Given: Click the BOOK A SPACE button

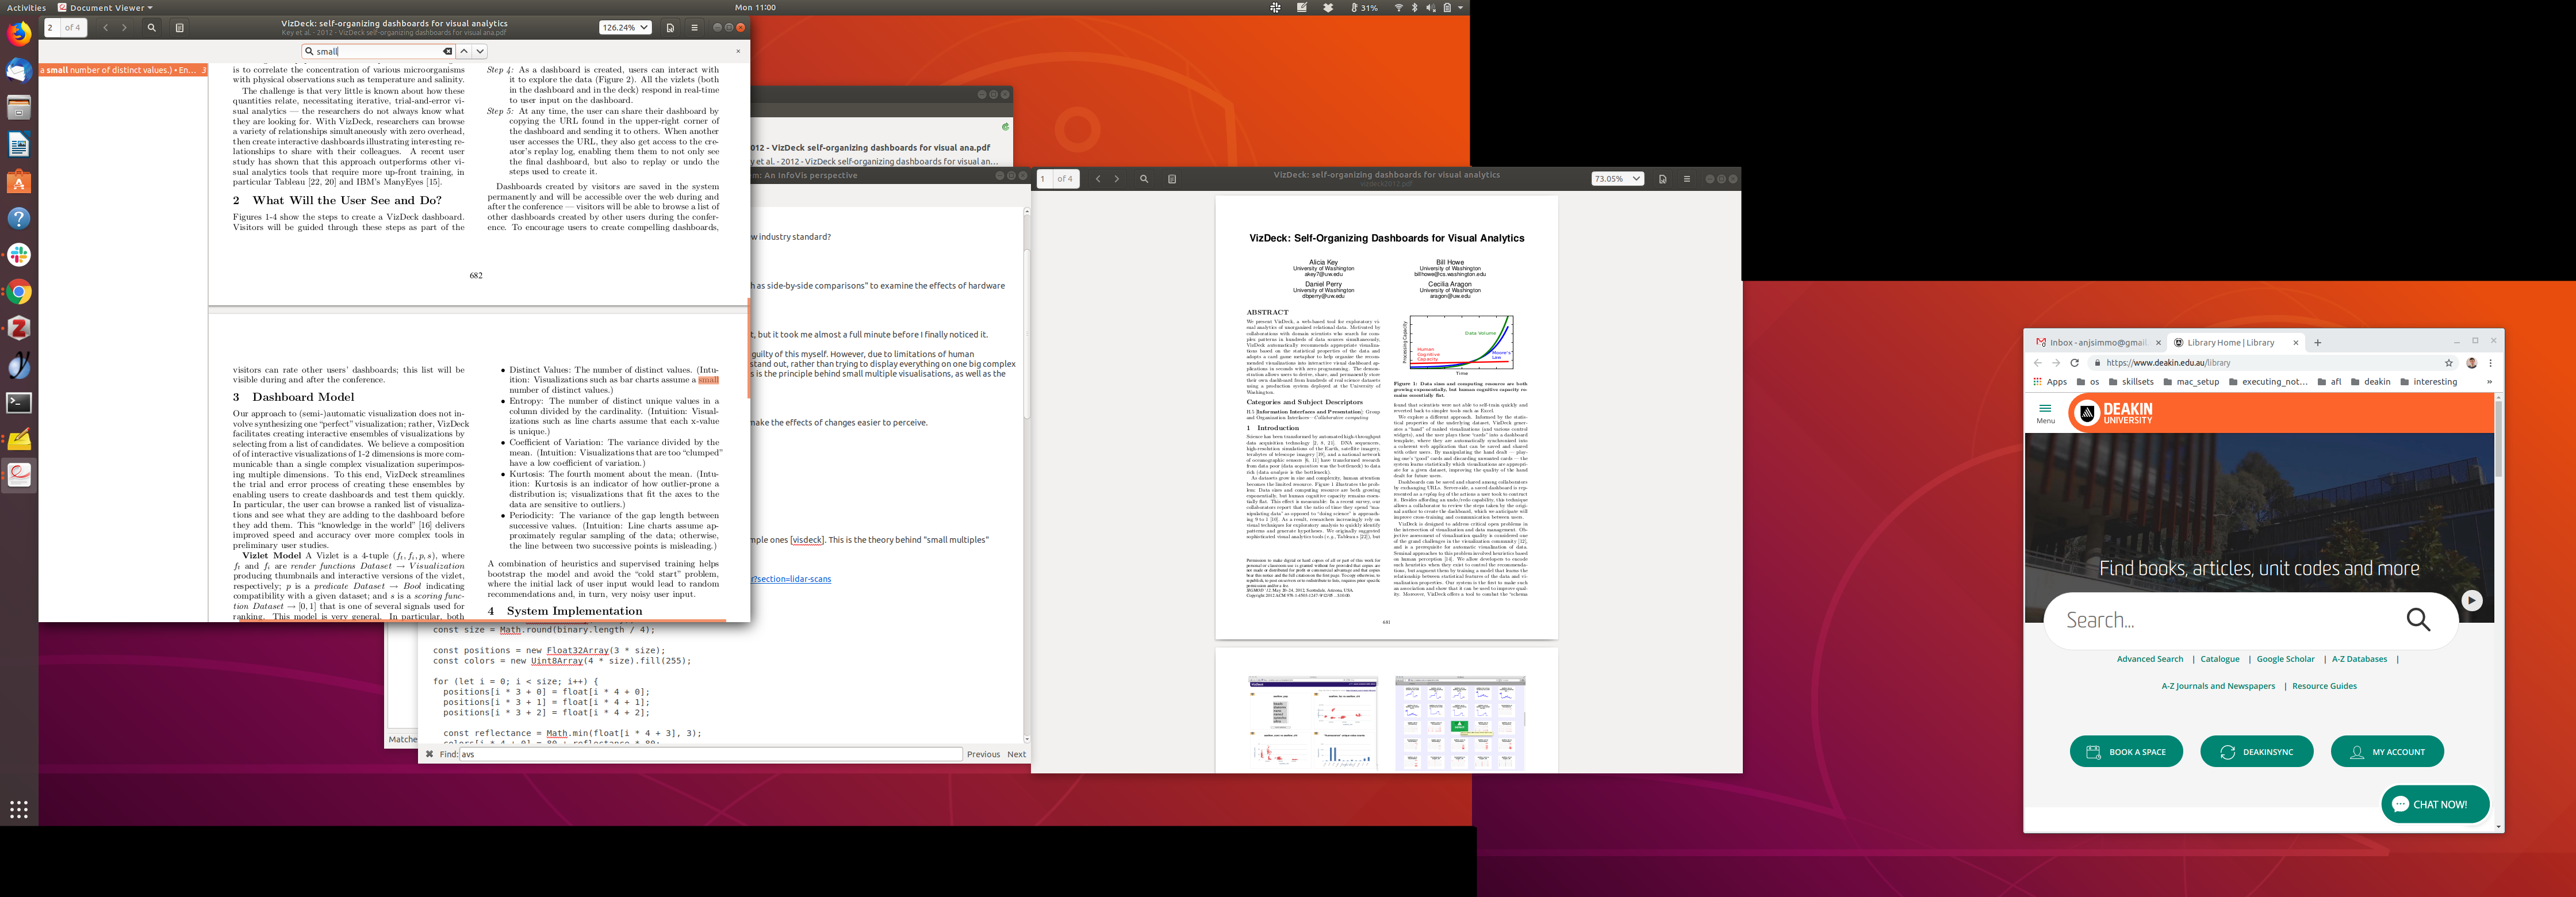Looking at the screenshot, I should click(2126, 752).
